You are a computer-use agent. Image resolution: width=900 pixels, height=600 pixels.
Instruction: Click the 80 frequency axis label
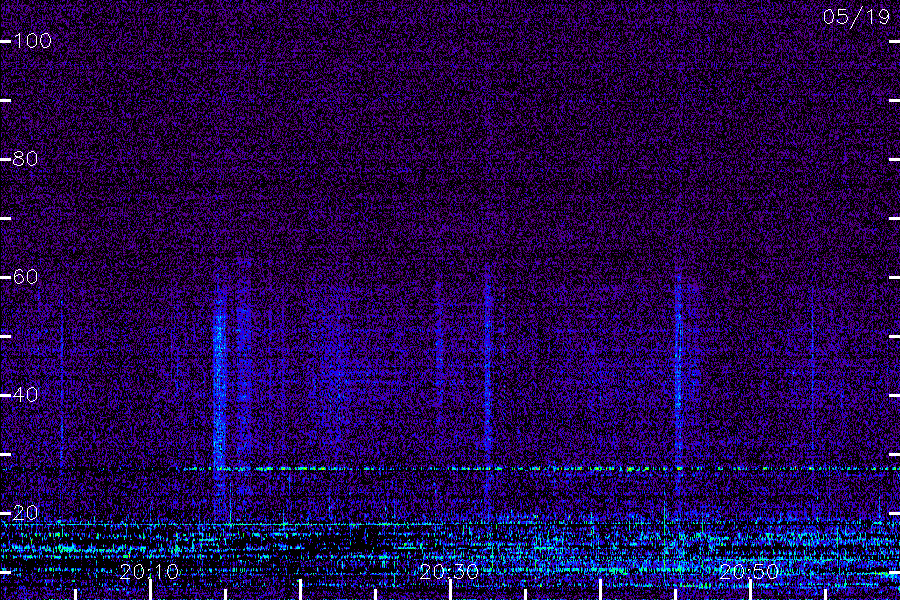pos(25,158)
